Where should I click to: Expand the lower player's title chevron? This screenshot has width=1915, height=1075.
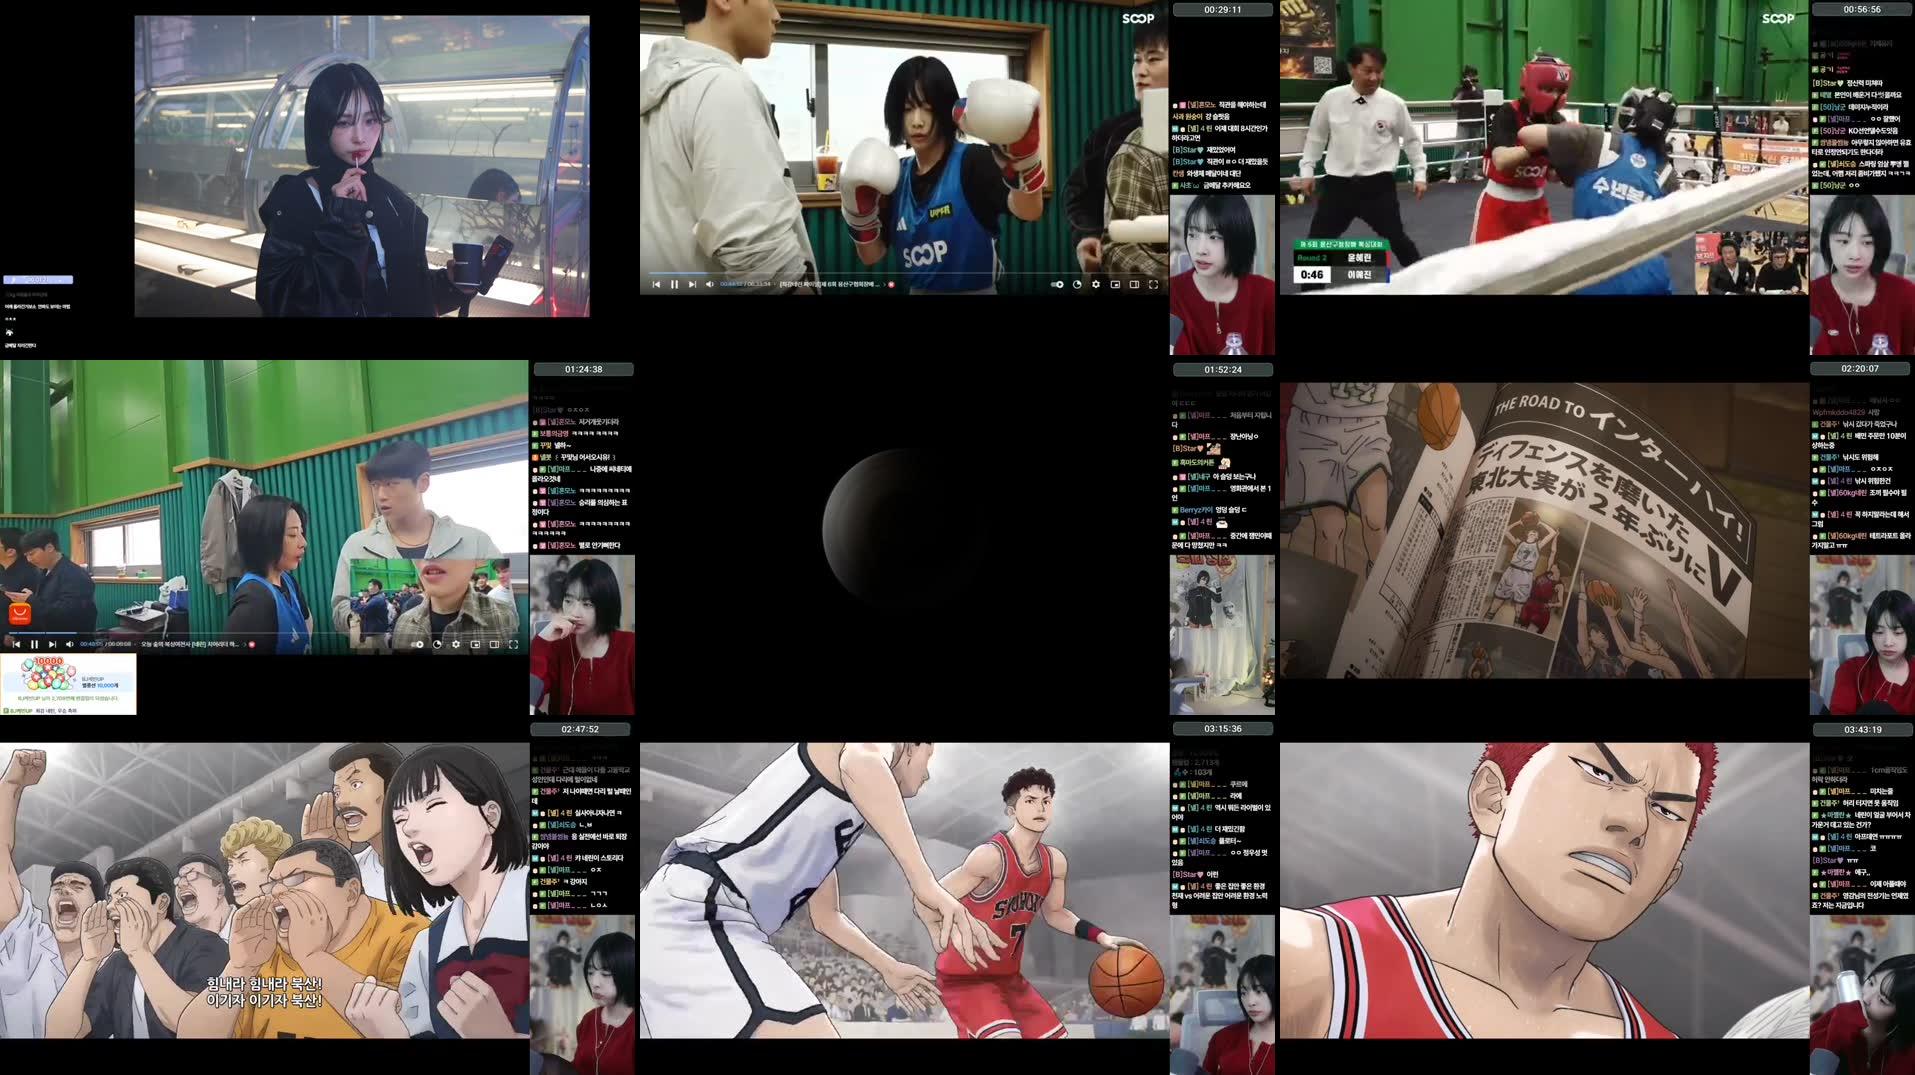point(244,644)
